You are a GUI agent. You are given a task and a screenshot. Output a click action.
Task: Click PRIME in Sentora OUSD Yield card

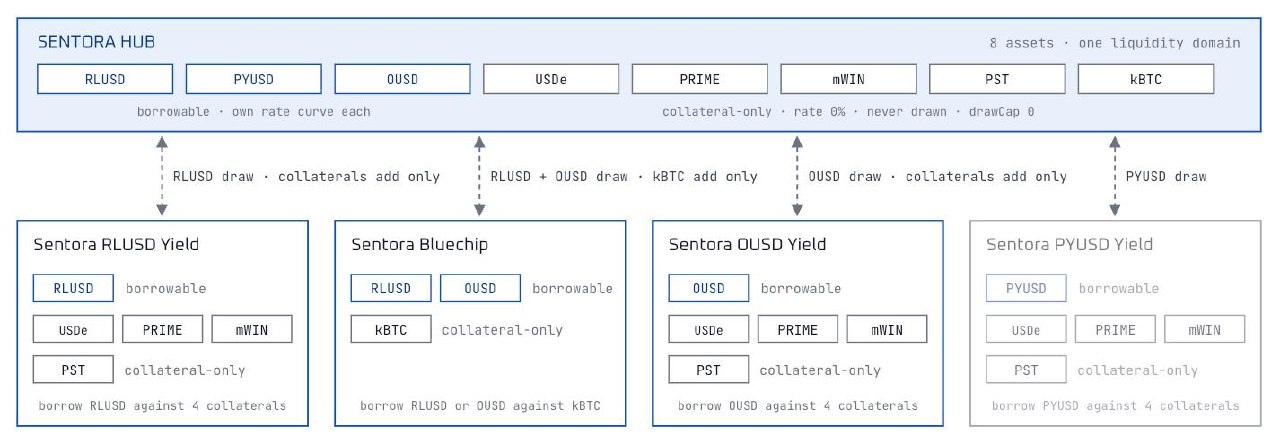pyautogui.click(x=797, y=329)
